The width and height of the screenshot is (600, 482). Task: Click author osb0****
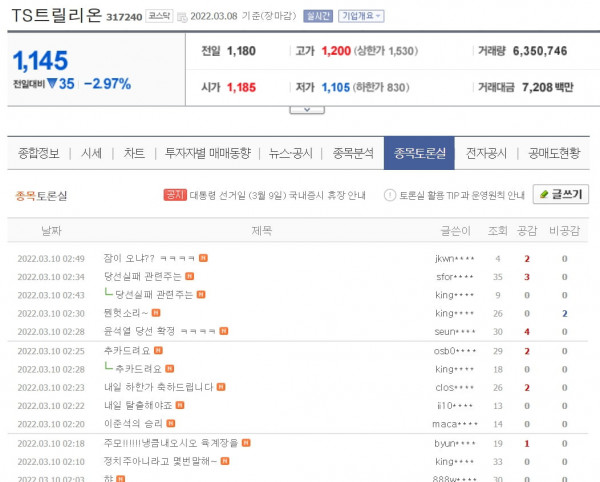455,351
